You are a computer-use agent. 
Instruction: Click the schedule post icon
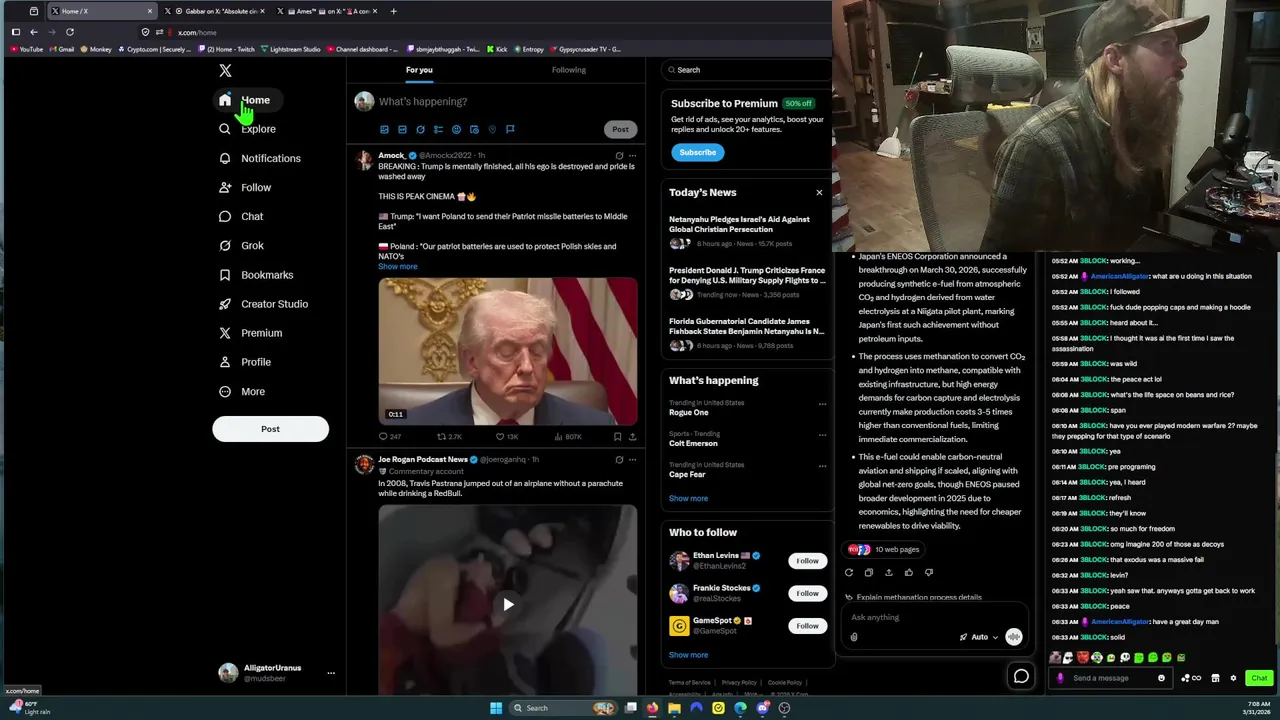coord(474,129)
